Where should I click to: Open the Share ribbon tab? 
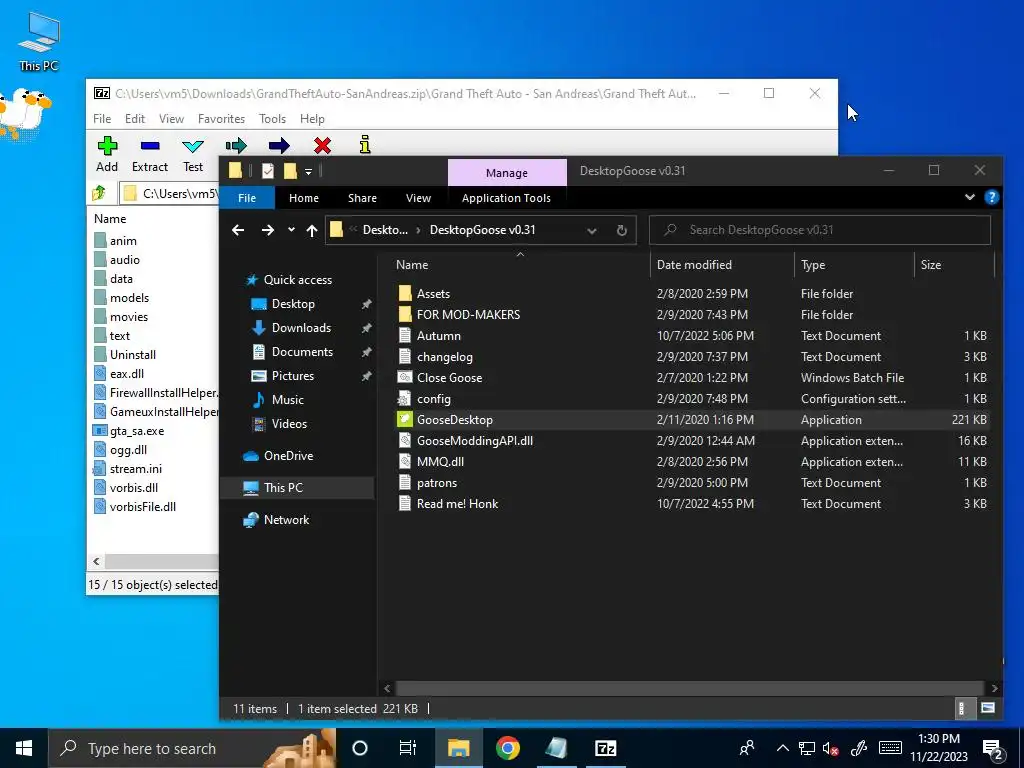[362, 198]
